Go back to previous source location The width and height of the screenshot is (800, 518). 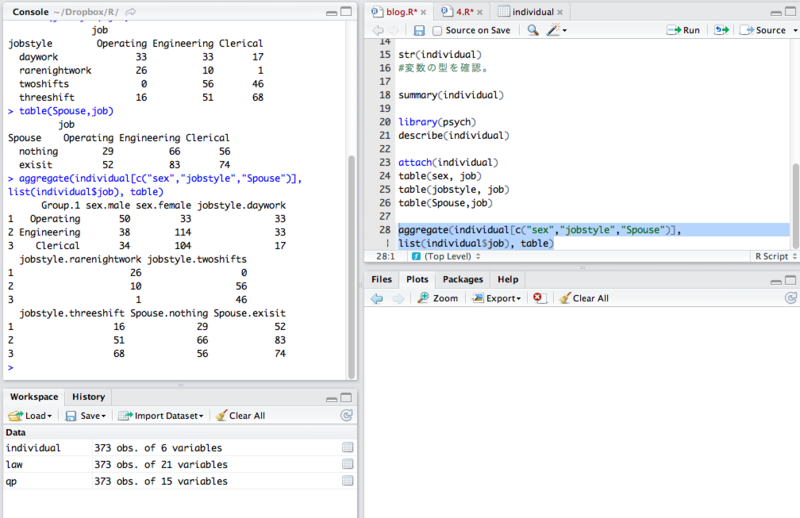pyautogui.click(x=378, y=31)
